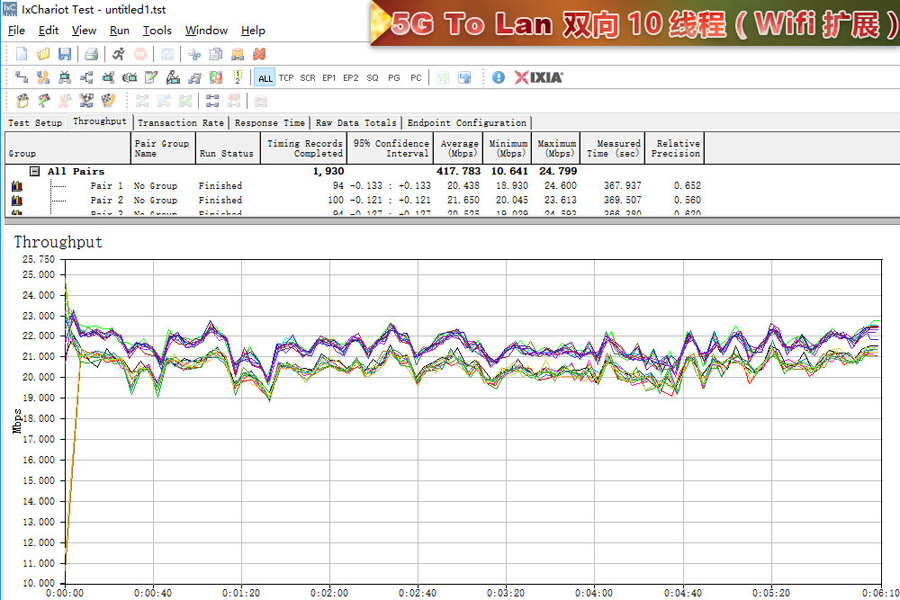Toggle the TCP protocol filter
The width and height of the screenshot is (900, 600).
[x=286, y=78]
